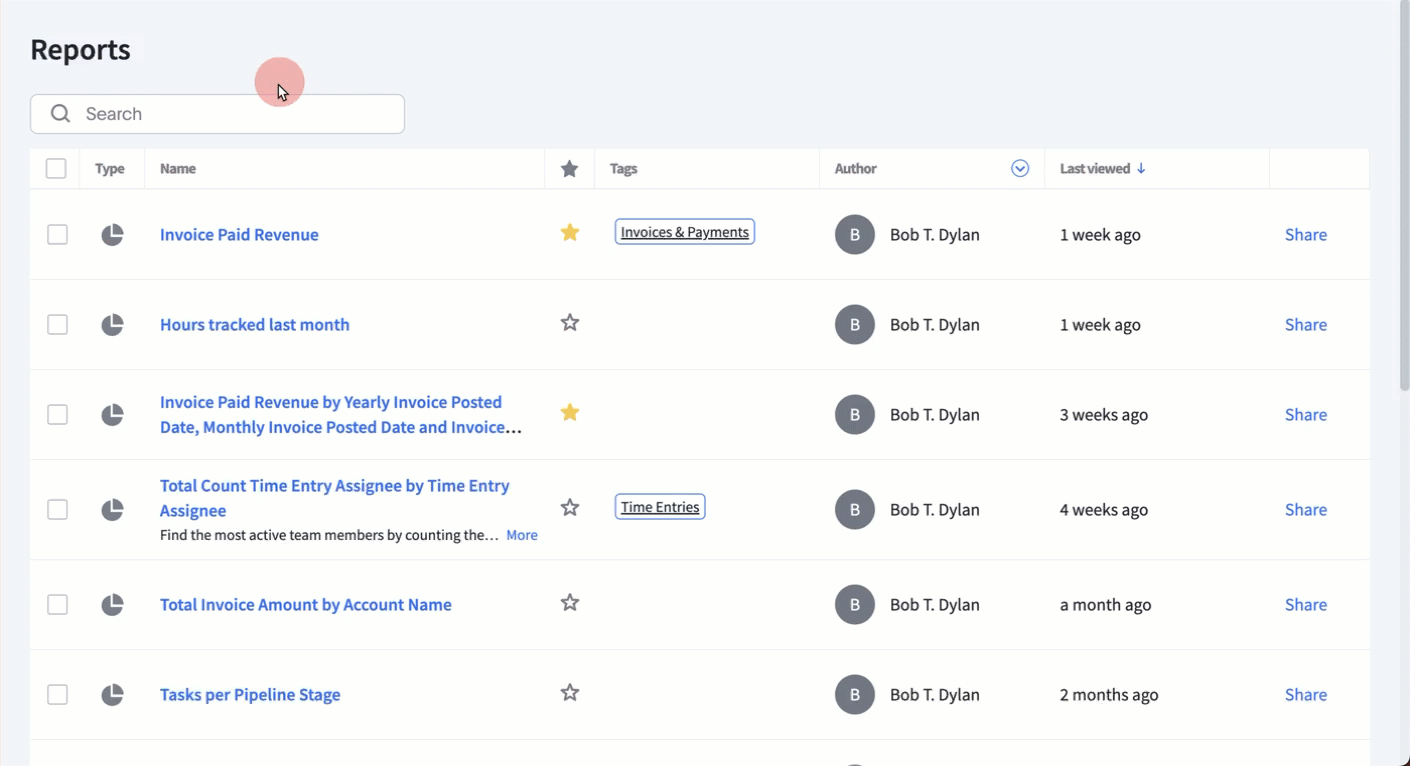The image size is (1410, 766).
Task: Star the Total Invoice Amount by Account Name report
Action: pos(570,603)
